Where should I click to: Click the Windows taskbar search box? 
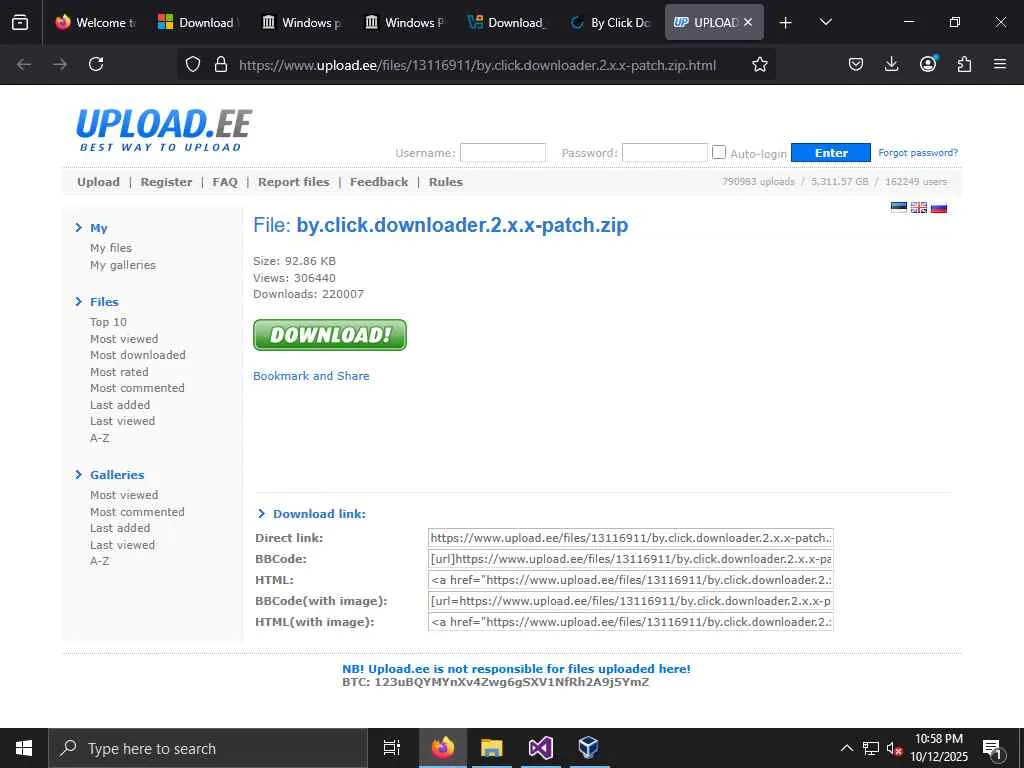[208, 748]
